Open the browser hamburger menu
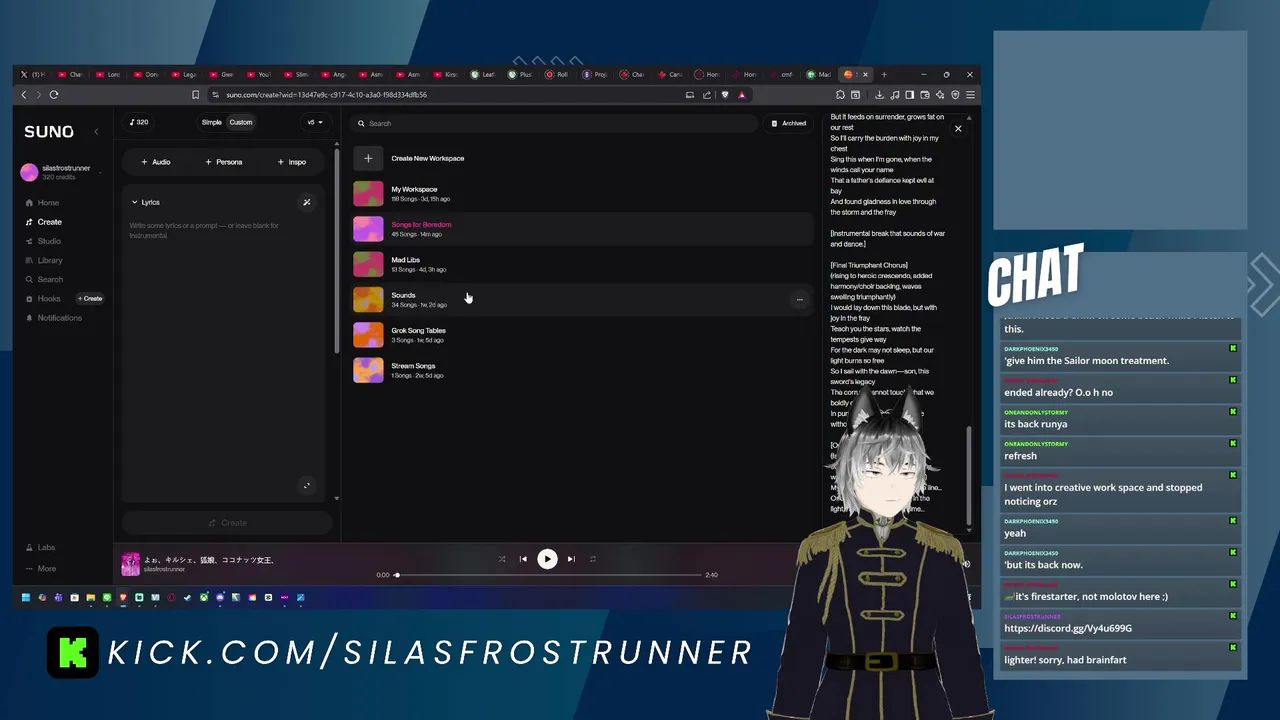 pos(970,95)
